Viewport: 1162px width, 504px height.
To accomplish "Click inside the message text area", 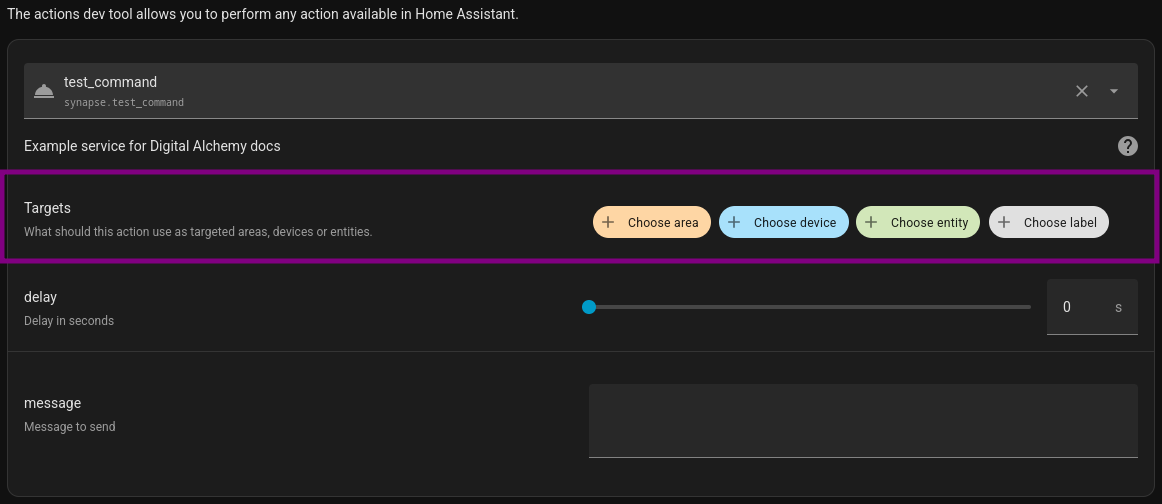I will pyautogui.click(x=862, y=420).
